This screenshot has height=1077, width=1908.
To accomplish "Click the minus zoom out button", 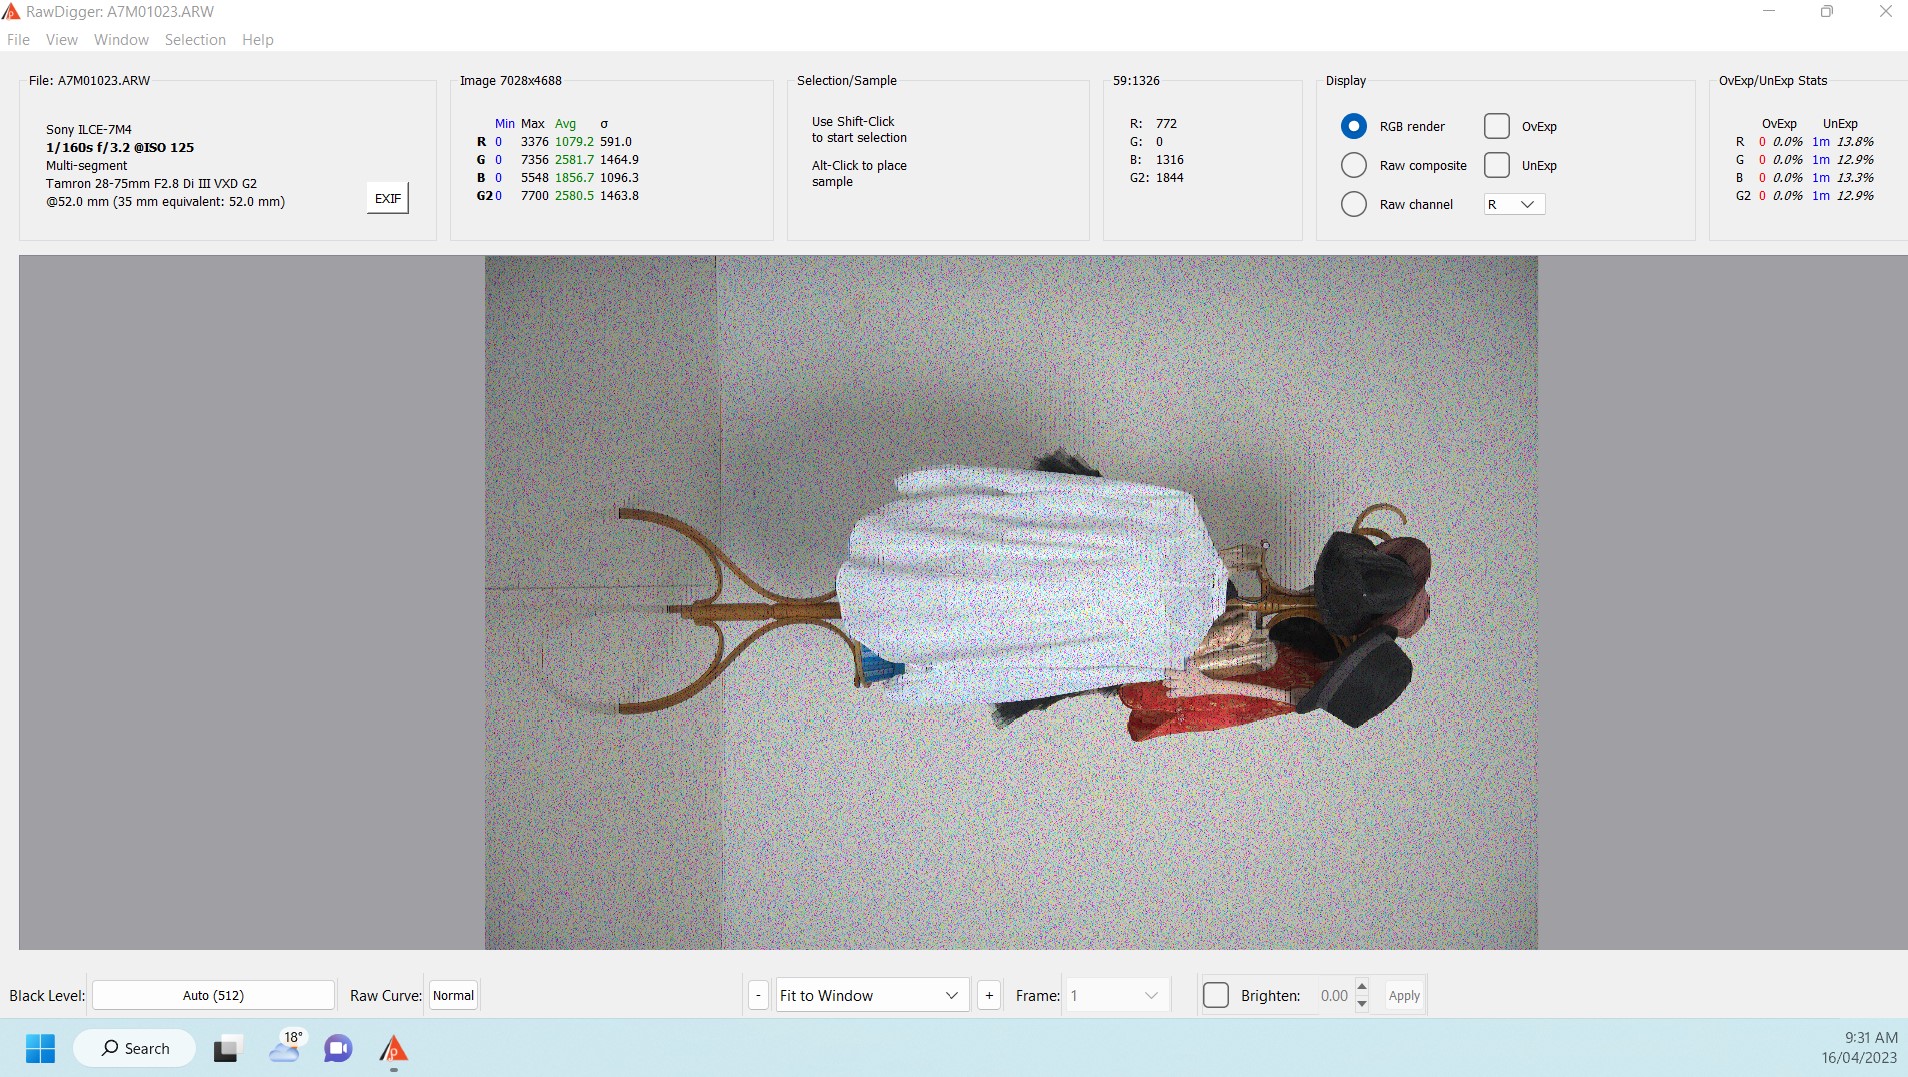I will [759, 995].
